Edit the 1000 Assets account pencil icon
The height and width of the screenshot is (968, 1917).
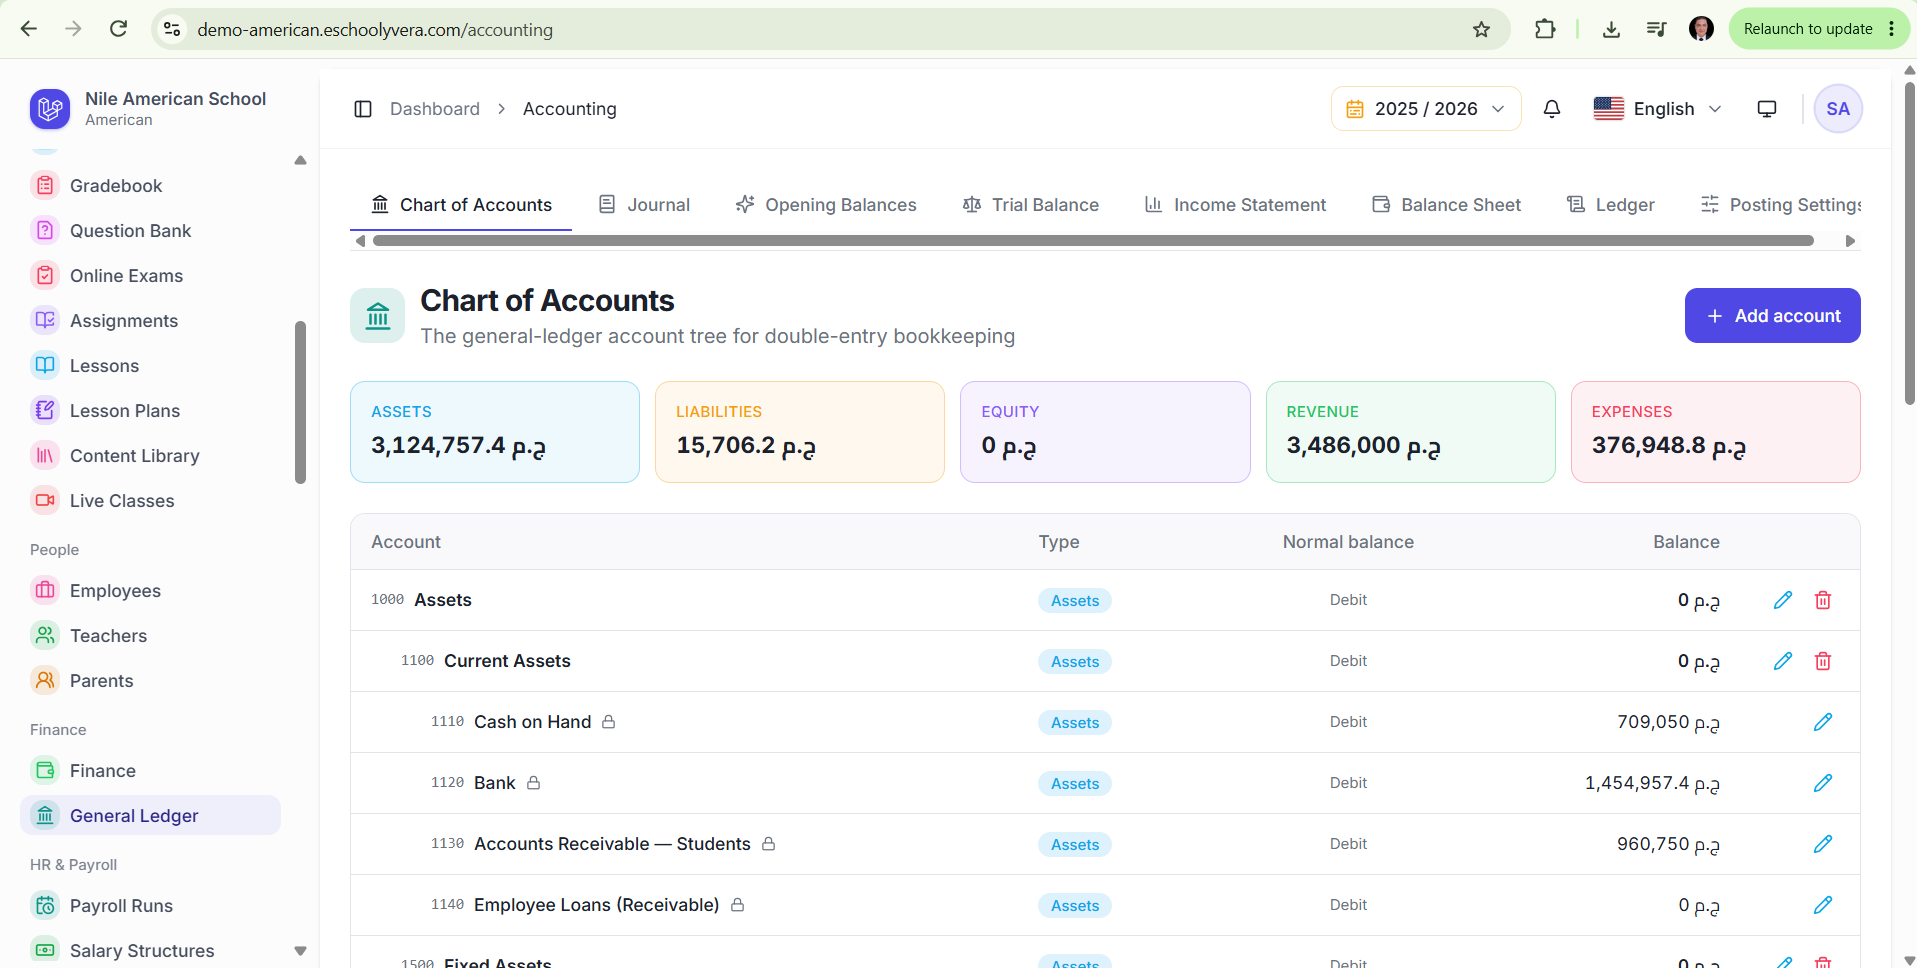click(x=1783, y=600)
